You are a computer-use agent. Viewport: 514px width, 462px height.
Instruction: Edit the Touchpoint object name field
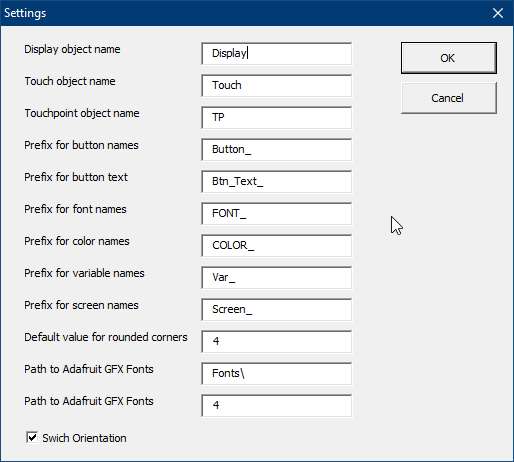click(277, 117)
